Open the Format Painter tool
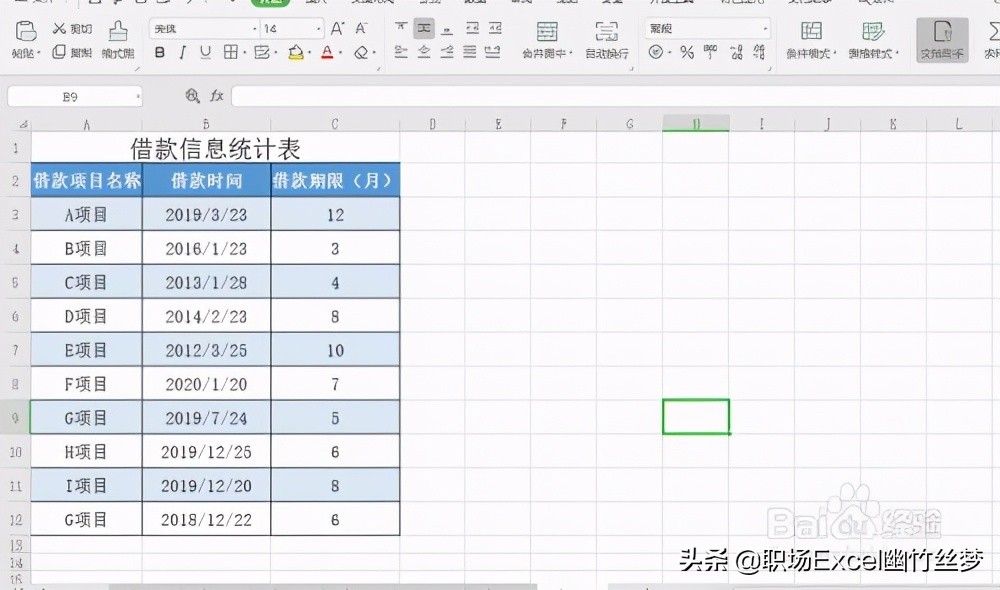1000x590 pixels. tap(117, 38)
